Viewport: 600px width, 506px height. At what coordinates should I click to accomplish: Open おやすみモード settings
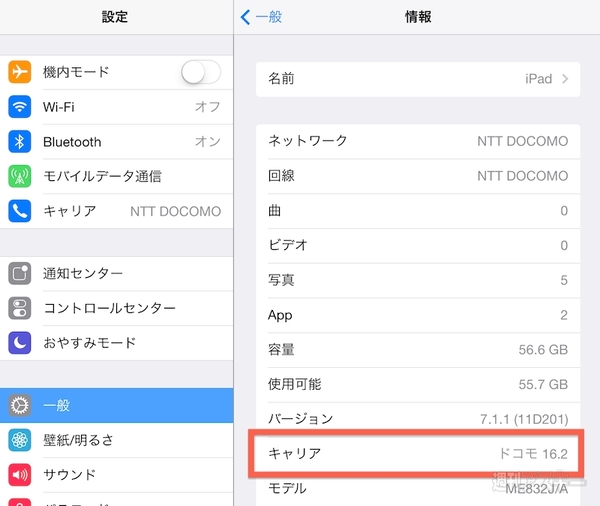116,343
